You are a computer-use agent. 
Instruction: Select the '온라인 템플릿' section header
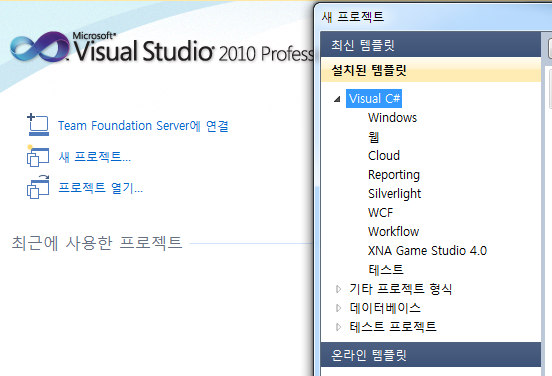pyautogui.click(x=431, y=355)
